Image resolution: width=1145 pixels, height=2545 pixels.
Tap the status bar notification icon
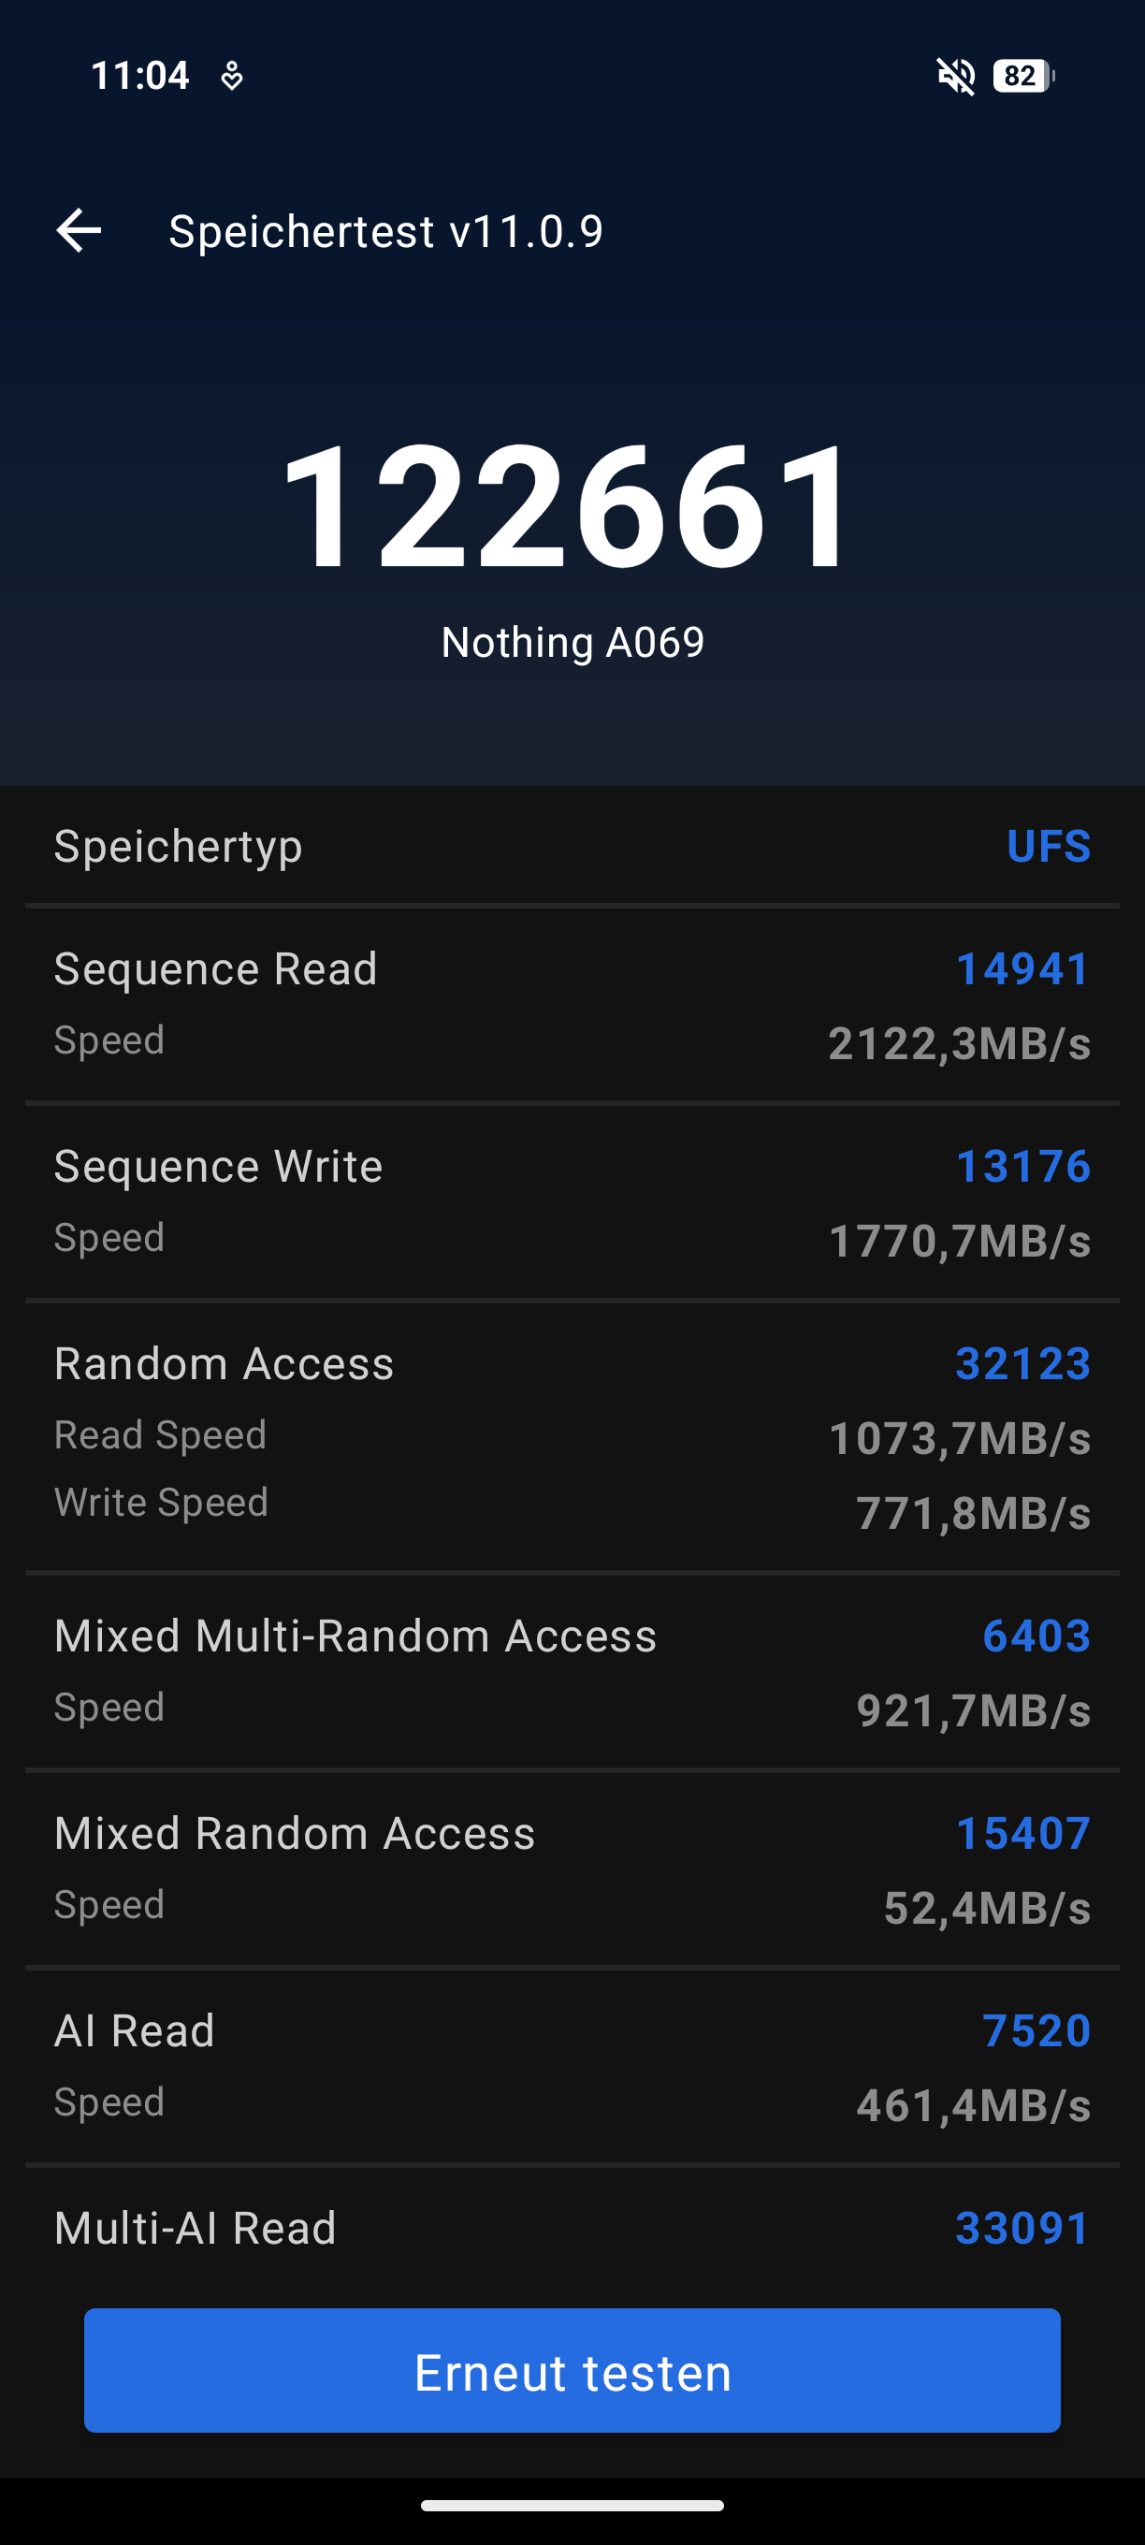tap(232, 76)
